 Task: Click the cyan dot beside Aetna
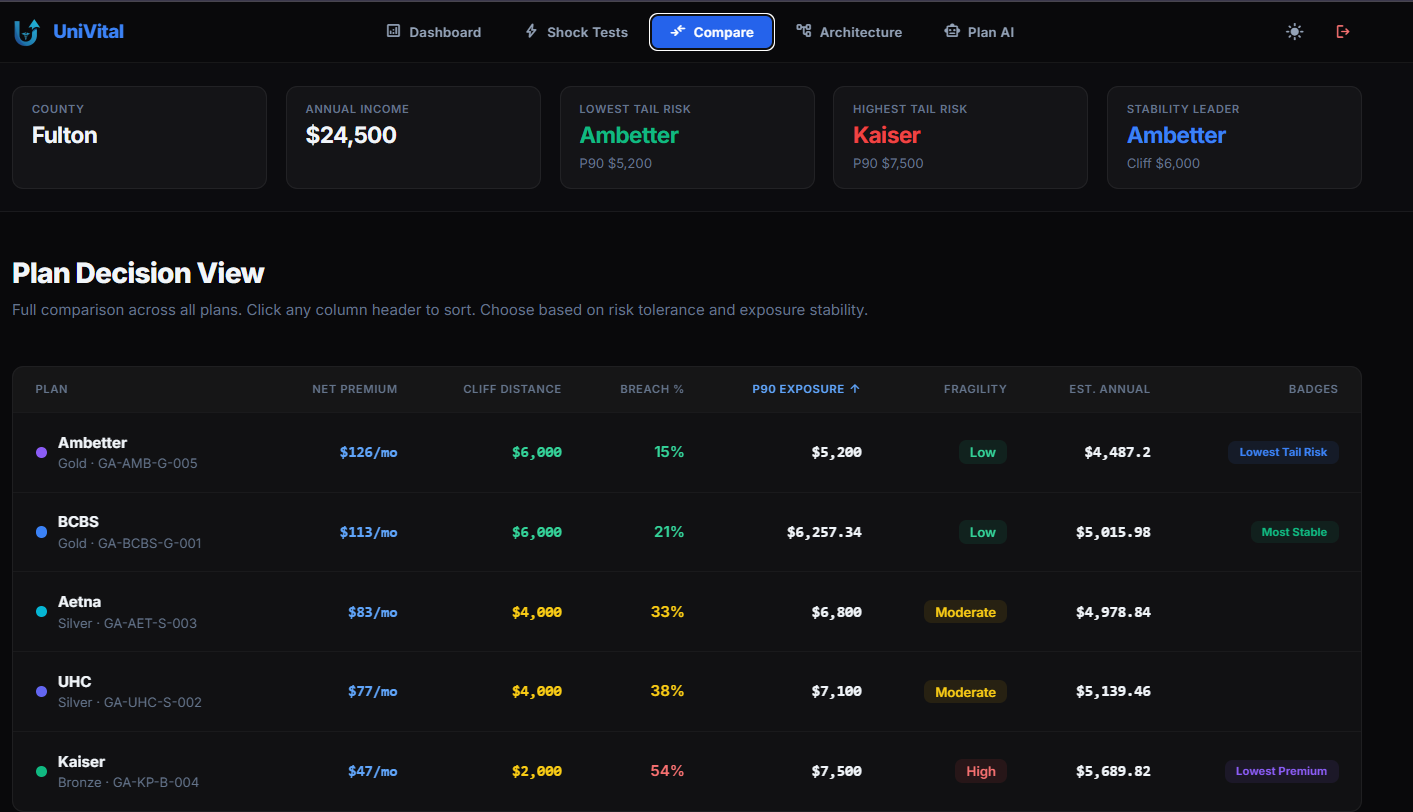coord(41,612)
